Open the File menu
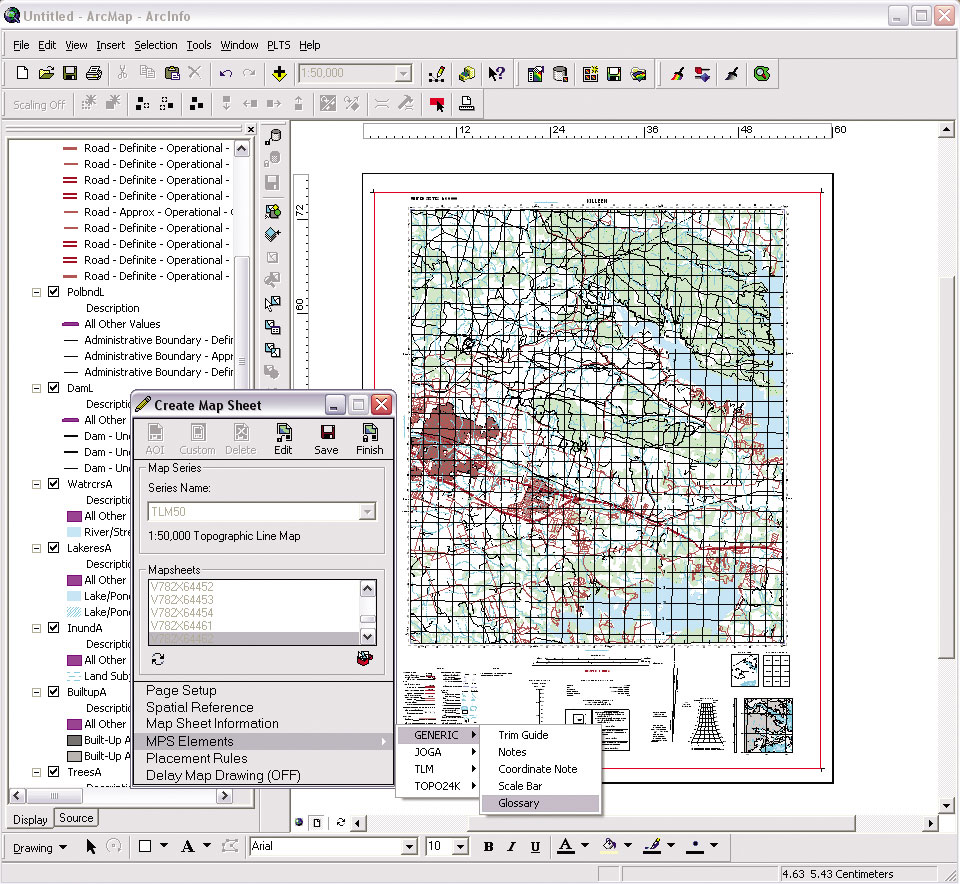This screenshot has width=960, height=884. coord(21,45)
